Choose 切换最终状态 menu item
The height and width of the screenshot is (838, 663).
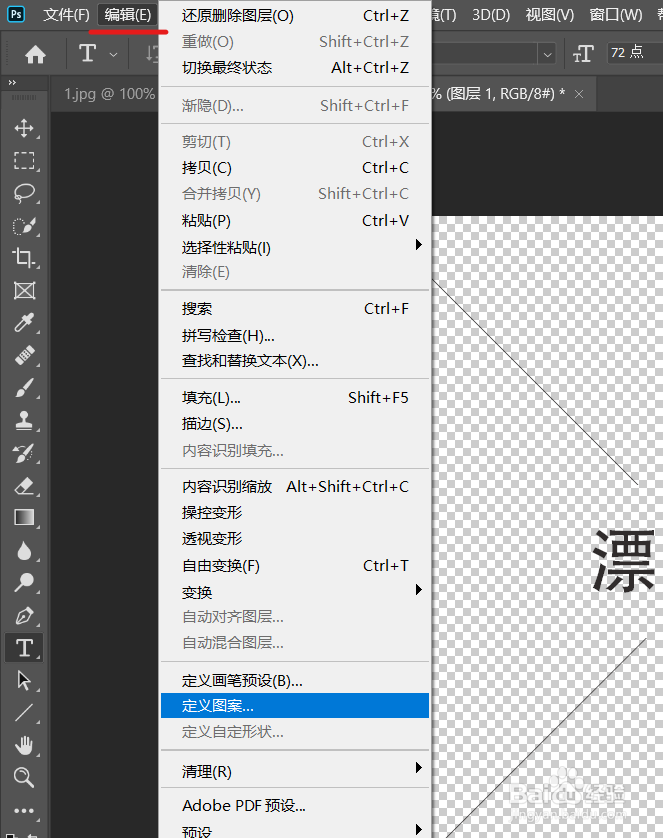coord(294,68)
